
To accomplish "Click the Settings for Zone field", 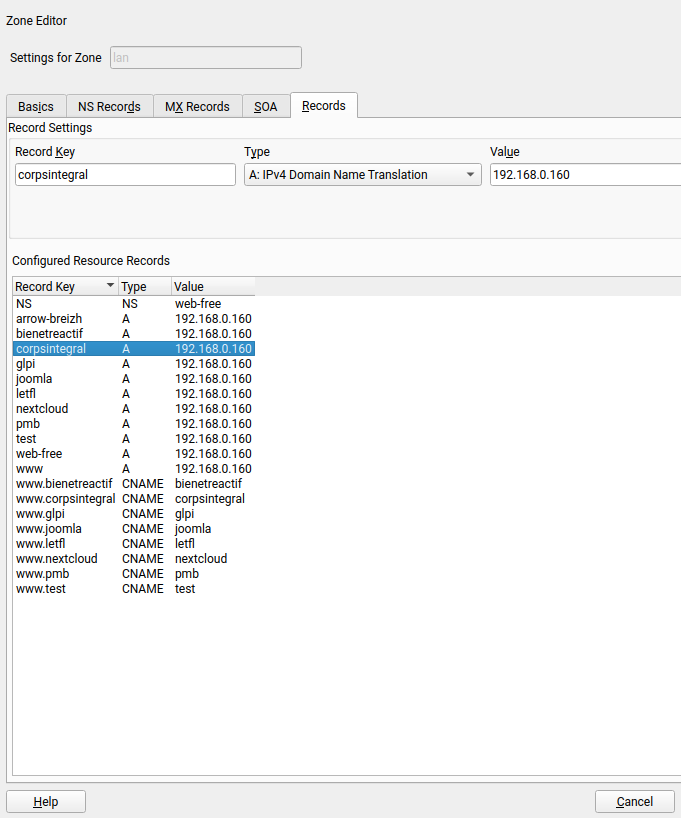I will tap(206, 57).
